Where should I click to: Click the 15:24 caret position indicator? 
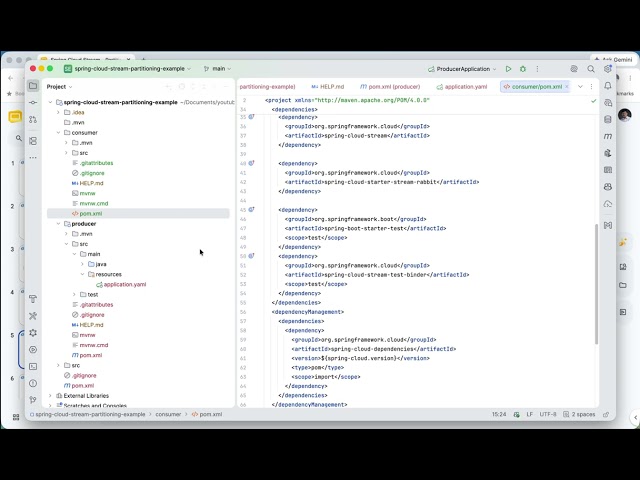pyautogui.click(x=499, y=414)
